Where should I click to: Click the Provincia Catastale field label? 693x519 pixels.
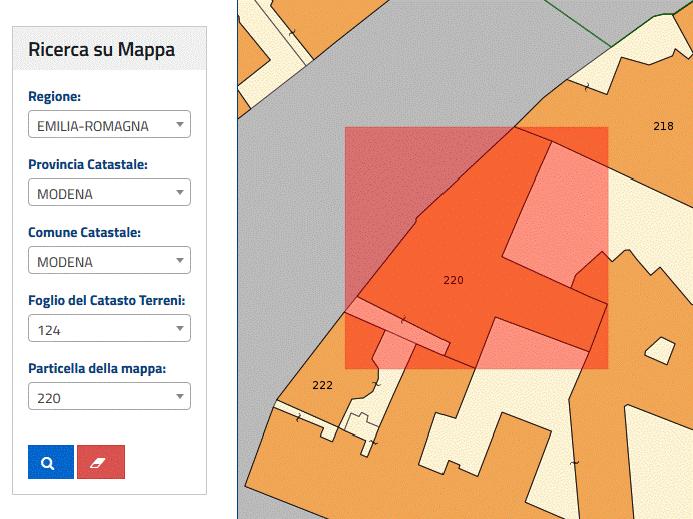click(88, 164)
